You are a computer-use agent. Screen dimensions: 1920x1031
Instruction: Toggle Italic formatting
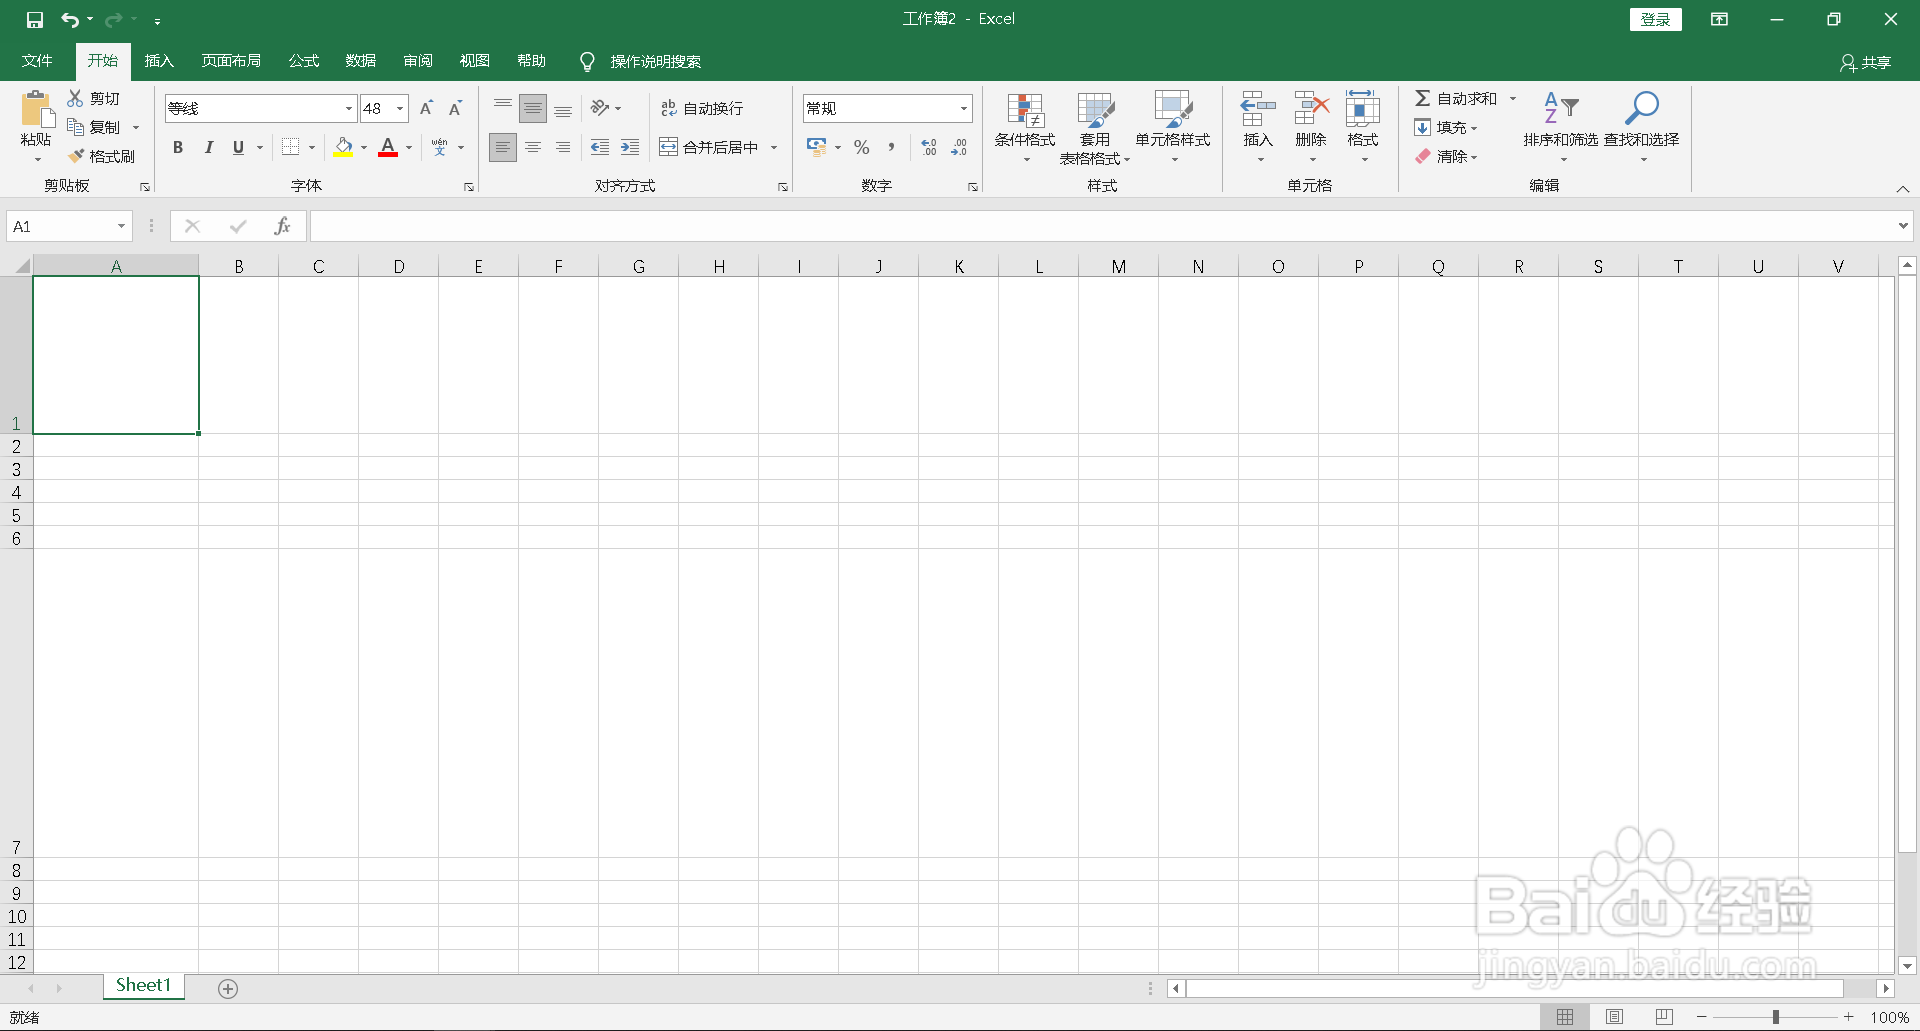pos(208,147)
